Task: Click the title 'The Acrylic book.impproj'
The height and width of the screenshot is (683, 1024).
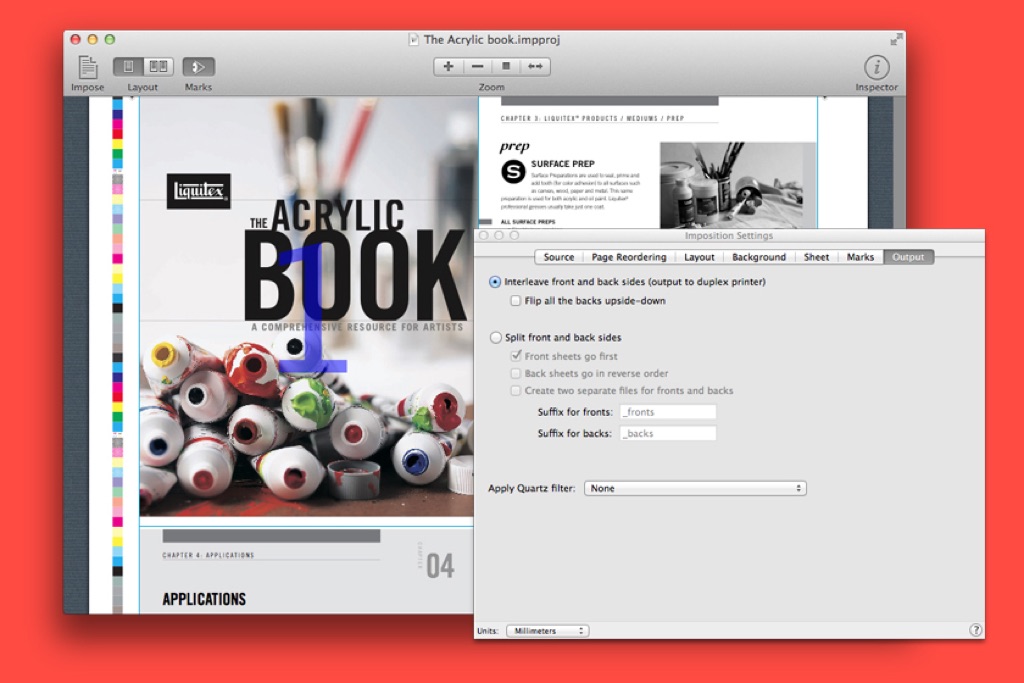Action: (492, 40)
